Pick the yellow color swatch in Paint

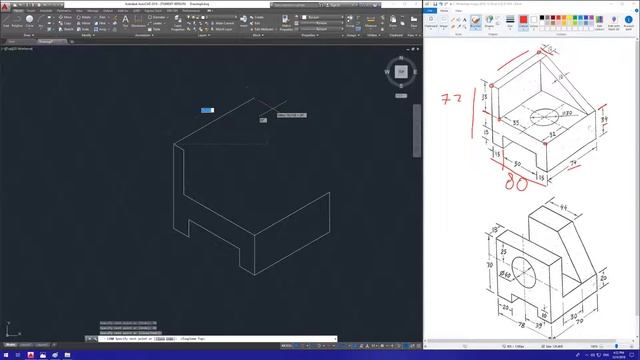[x=569, y=18]
